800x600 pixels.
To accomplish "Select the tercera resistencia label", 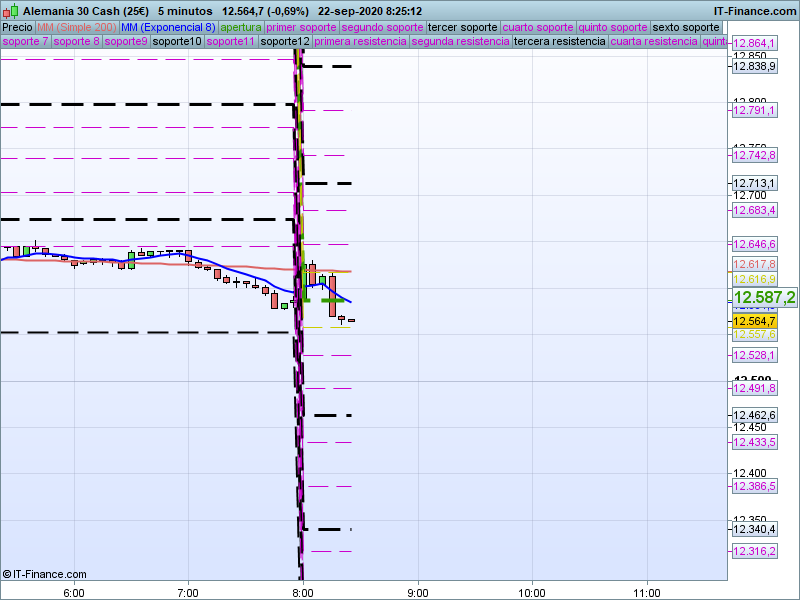I will coord(559,41).
